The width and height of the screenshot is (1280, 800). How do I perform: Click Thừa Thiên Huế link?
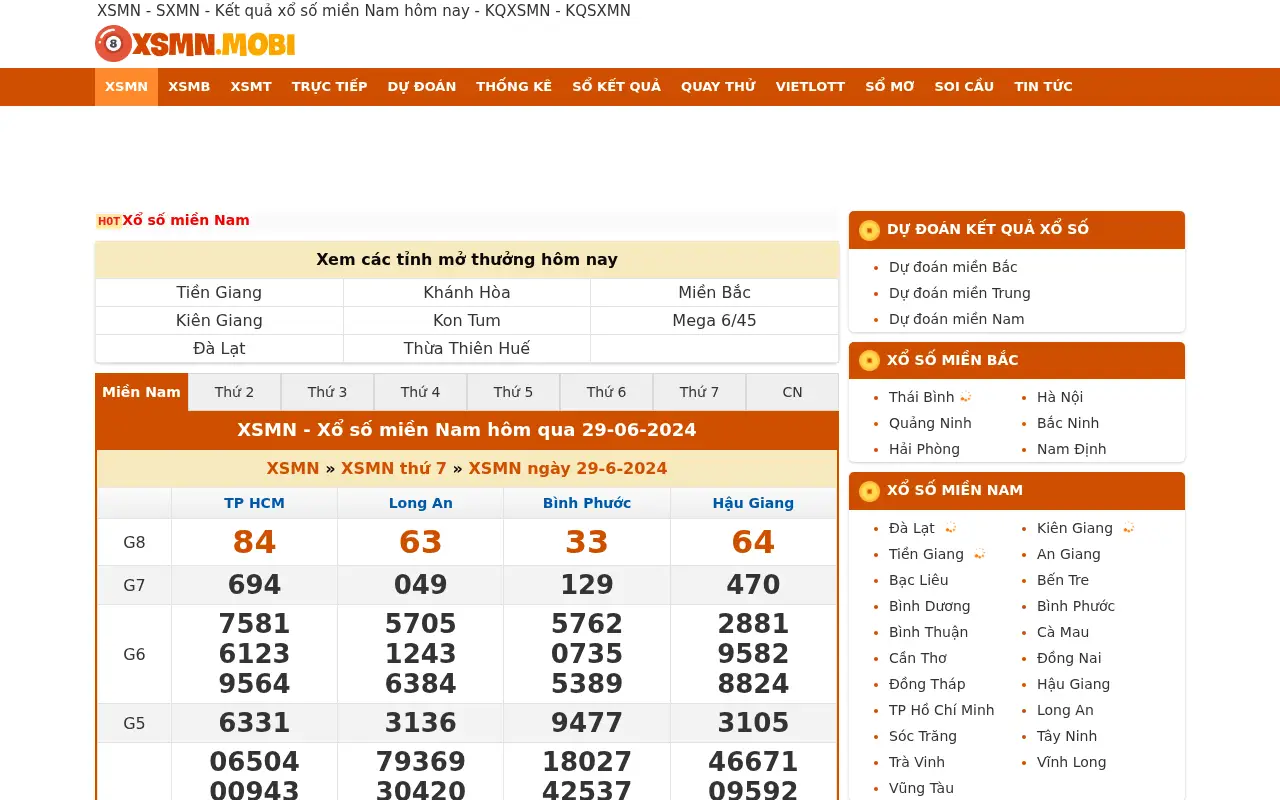point(467,349)
